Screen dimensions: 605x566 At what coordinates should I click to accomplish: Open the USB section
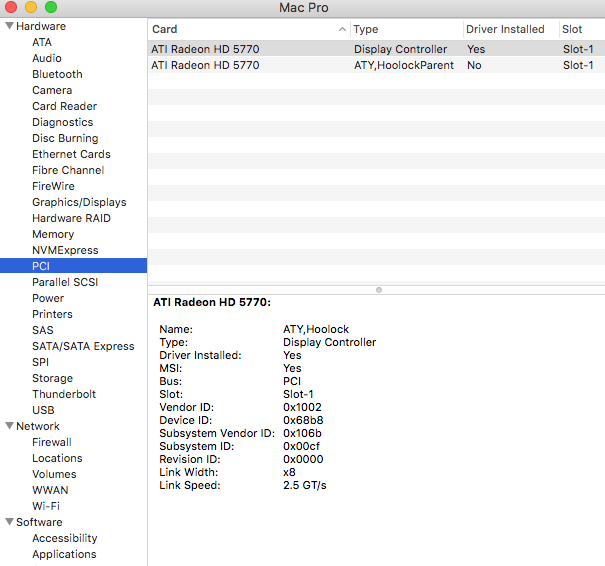43,410
